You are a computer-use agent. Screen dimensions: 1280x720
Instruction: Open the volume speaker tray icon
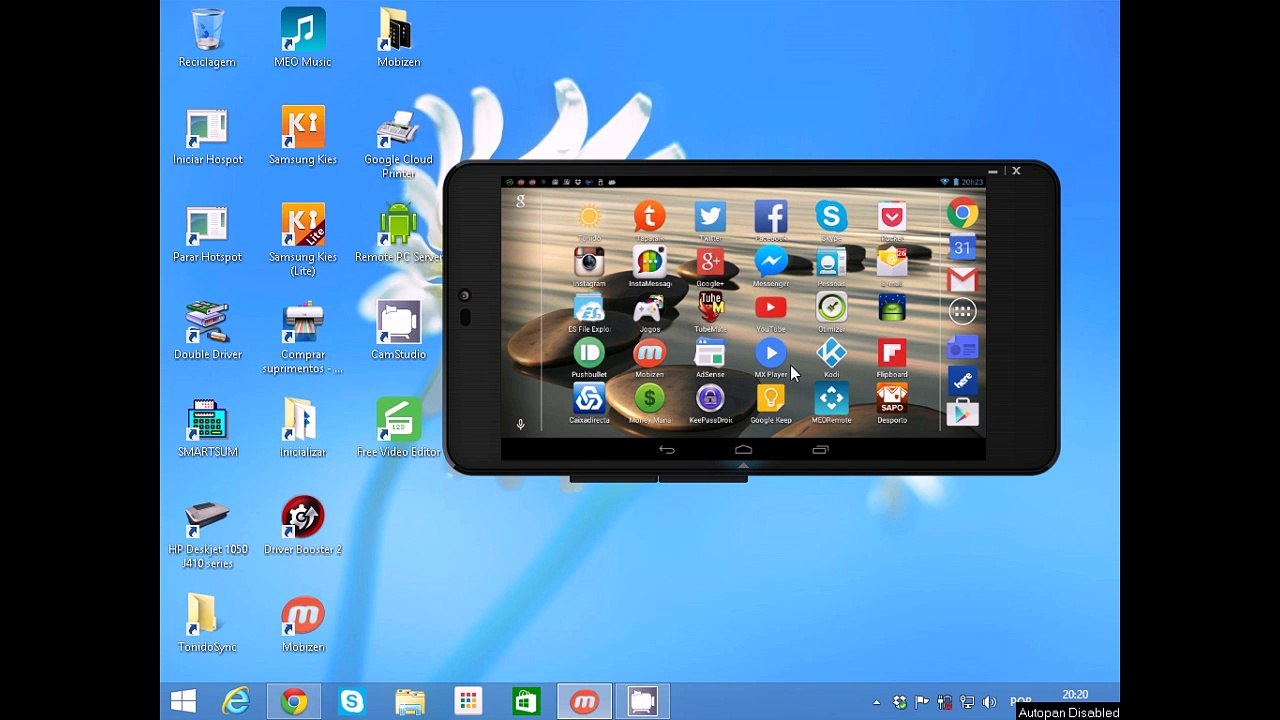(989, 702)
